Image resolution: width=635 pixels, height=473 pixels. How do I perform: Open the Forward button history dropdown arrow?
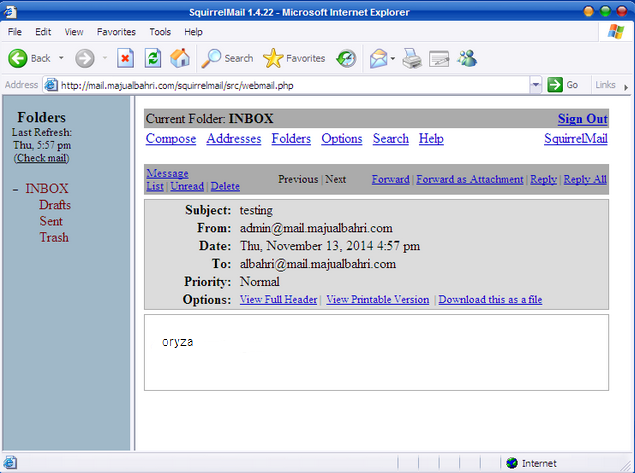tap(104, 58)
